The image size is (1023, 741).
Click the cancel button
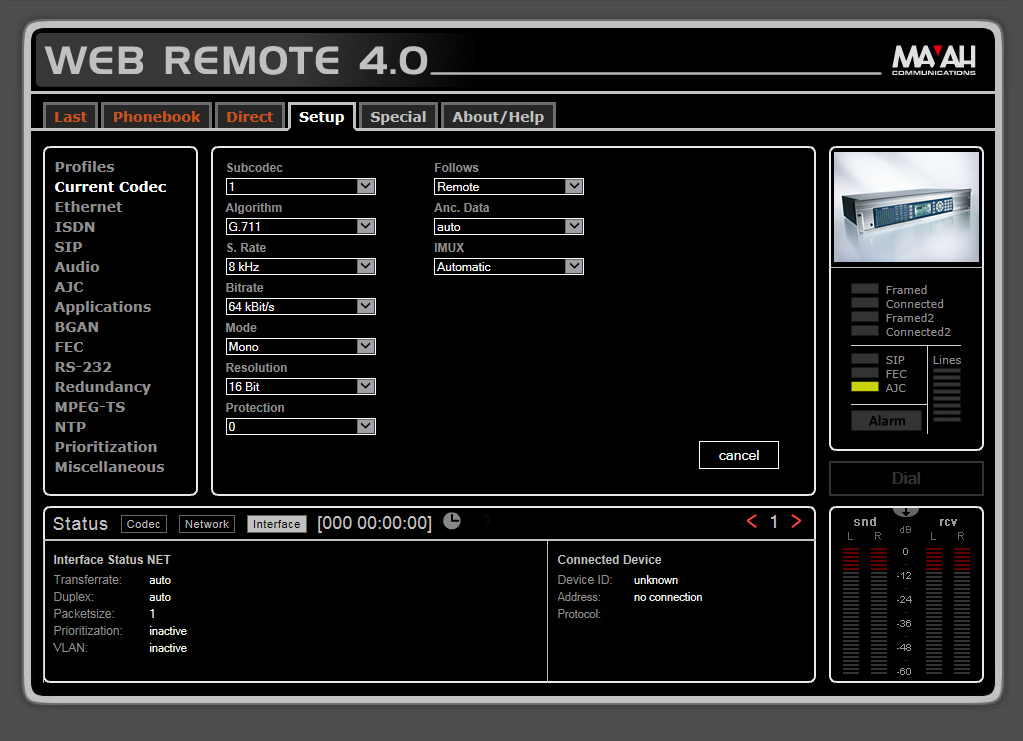739,455
